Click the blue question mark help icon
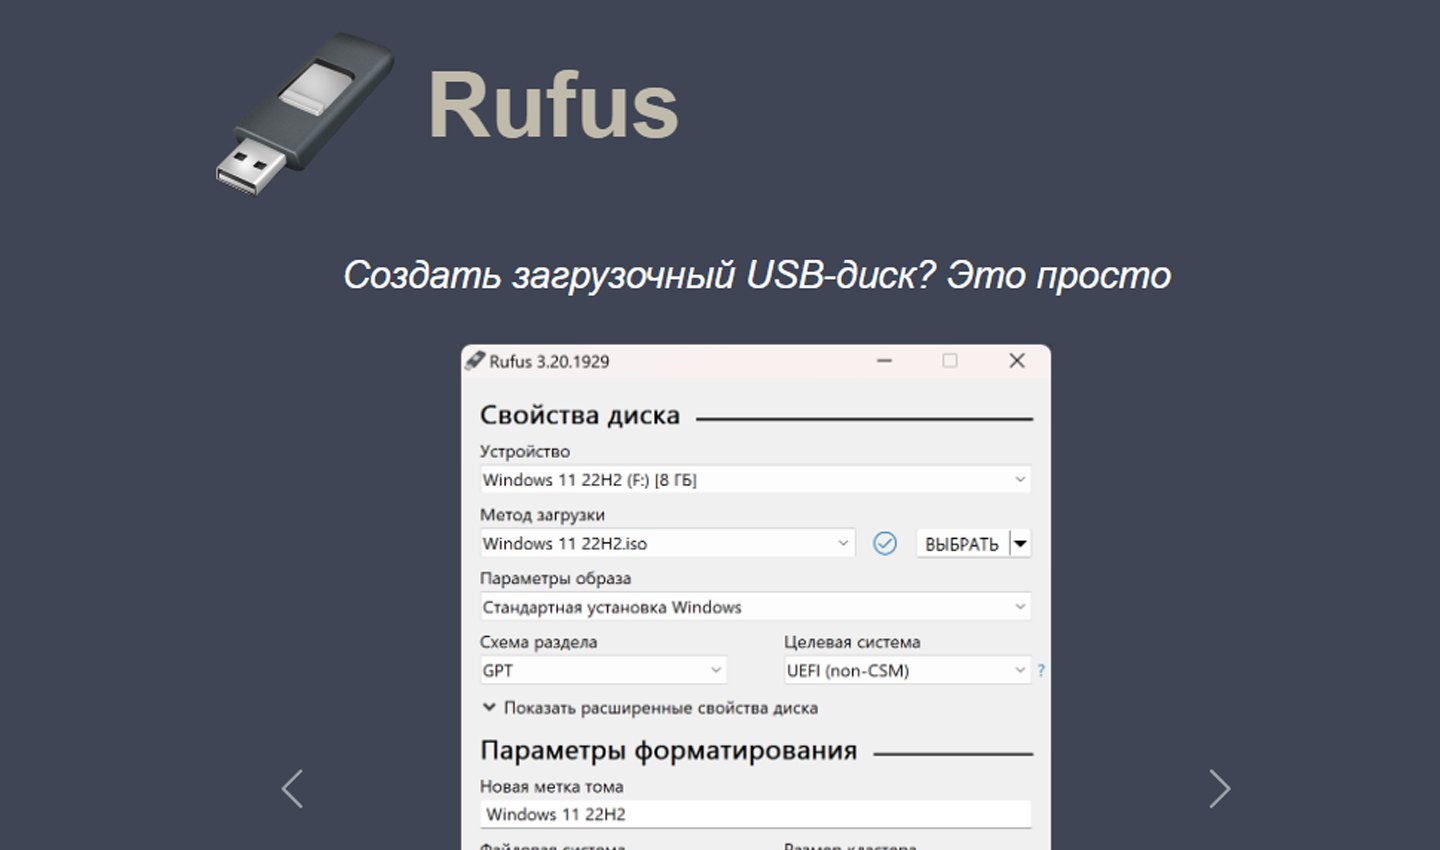This screenshot has width=1440, height=850. coord(1041,670)
